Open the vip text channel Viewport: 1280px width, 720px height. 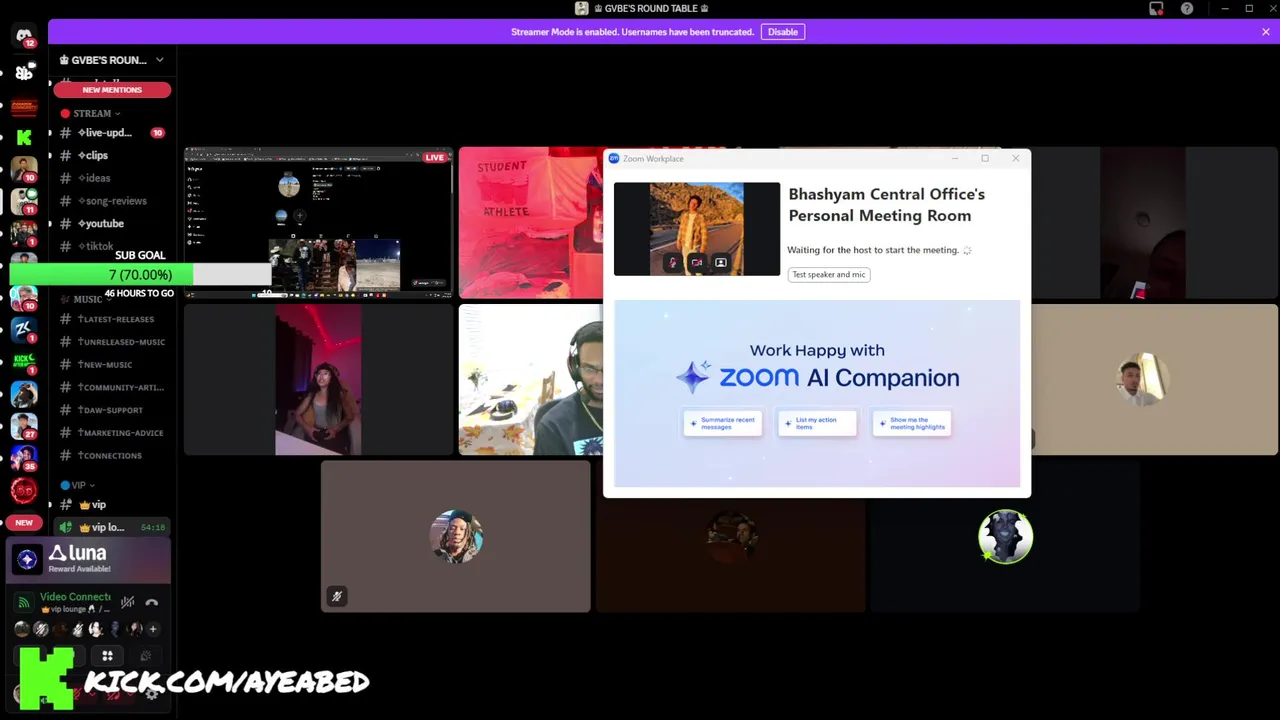tap(112, 505)
